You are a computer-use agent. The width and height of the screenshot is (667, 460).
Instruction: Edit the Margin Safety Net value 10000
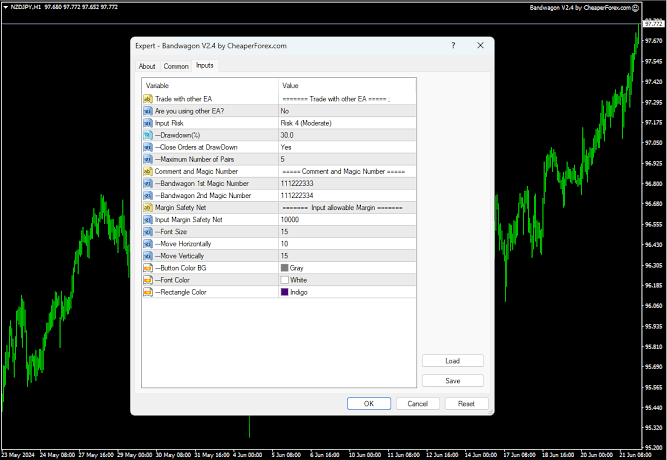(x=347, y=220)
